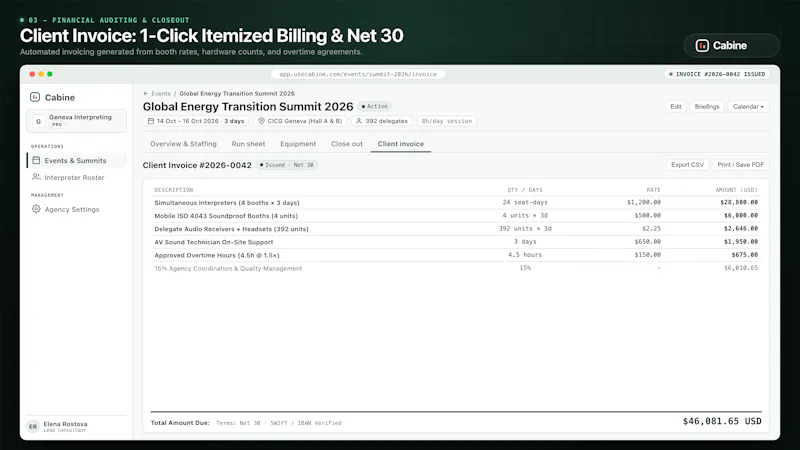Go to Events breadcrumb link
This screenshot has width=800, height=450.
[161, 93]
